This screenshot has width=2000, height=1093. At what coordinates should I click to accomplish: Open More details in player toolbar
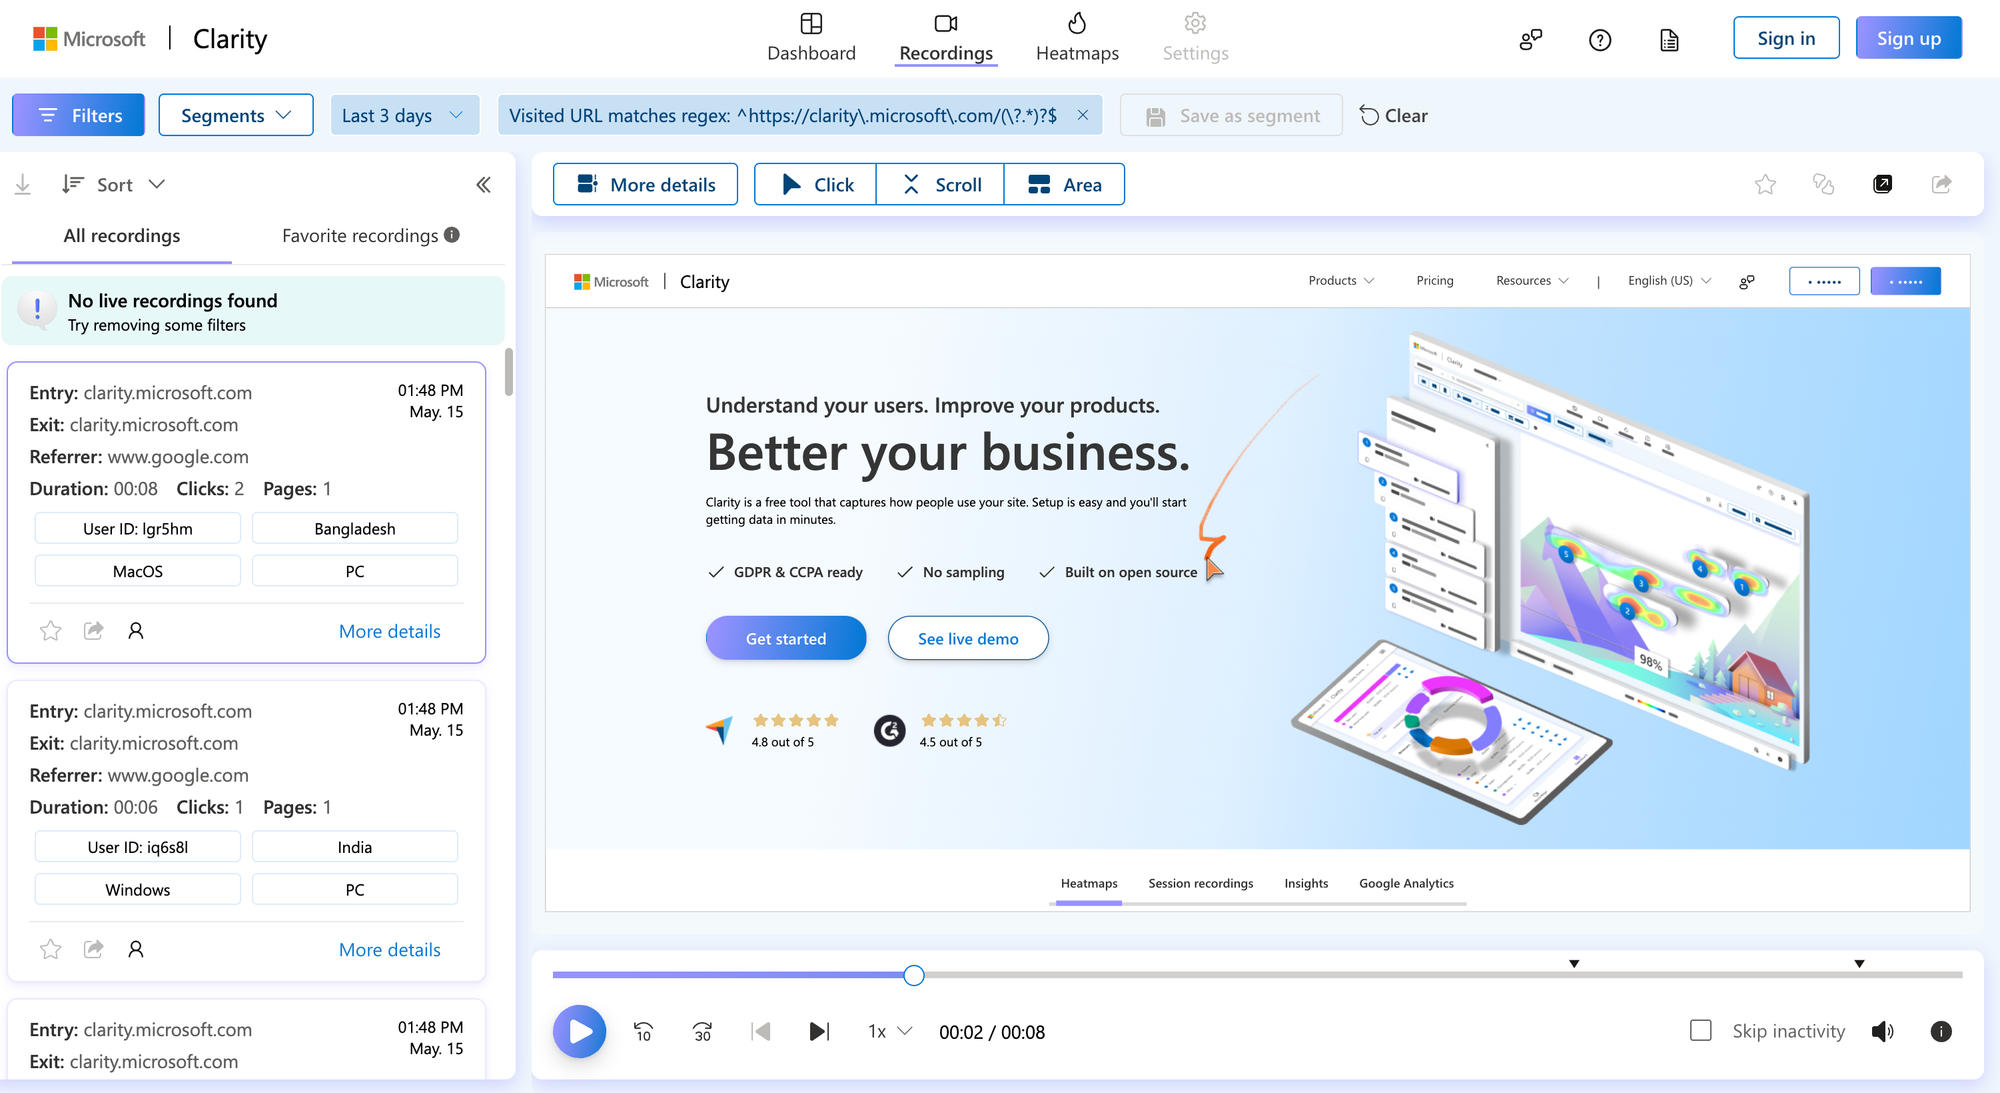point(646,184)
